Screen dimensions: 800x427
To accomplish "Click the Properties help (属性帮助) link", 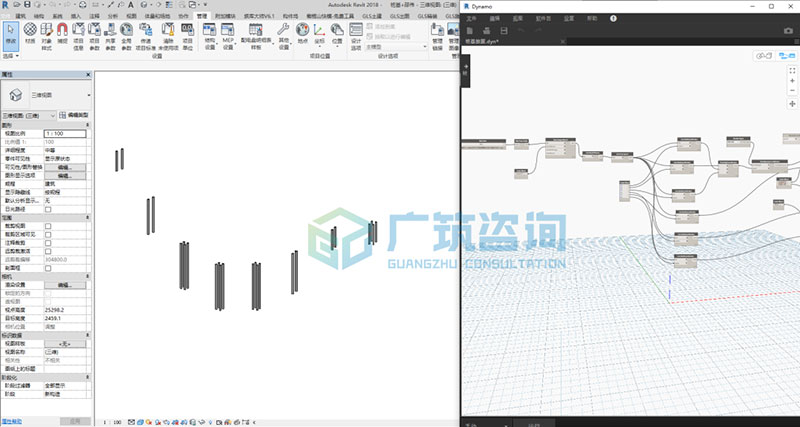I will point(11,421).
